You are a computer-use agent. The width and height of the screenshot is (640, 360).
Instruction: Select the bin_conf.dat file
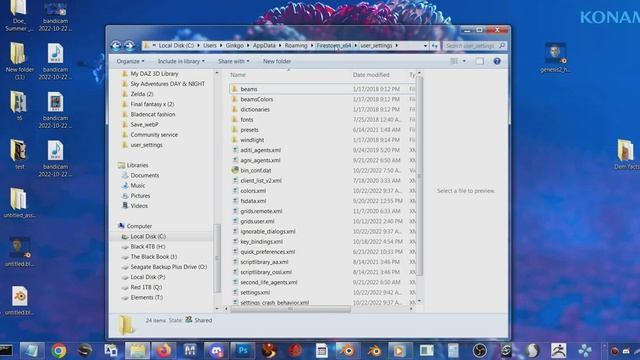(x=256, y=171)
